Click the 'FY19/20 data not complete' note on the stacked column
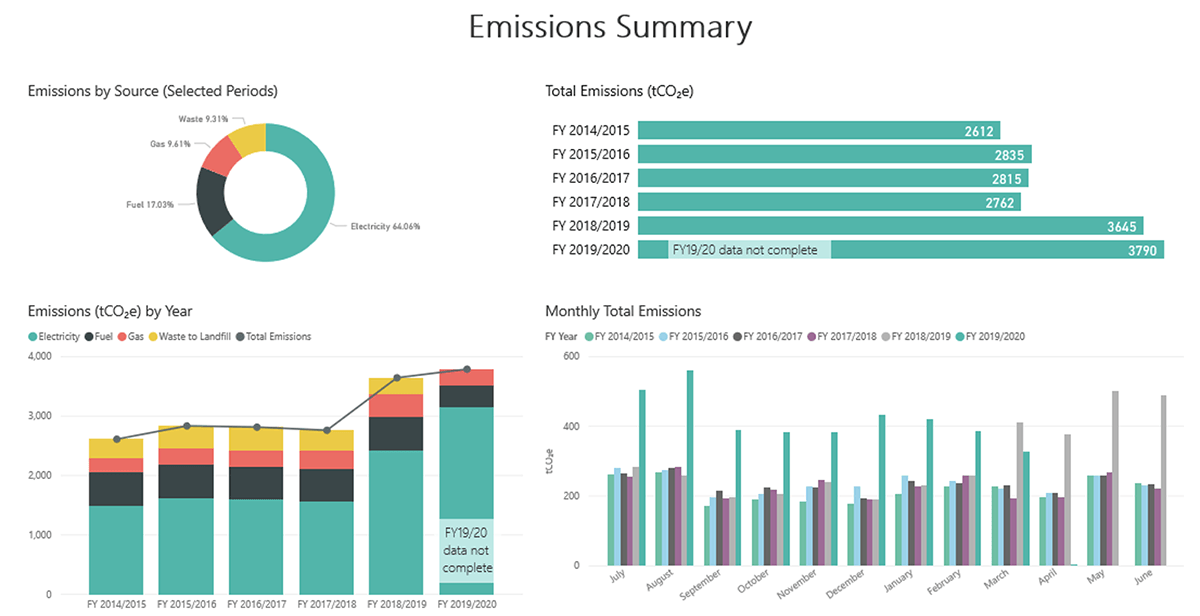 click(466, 550)
